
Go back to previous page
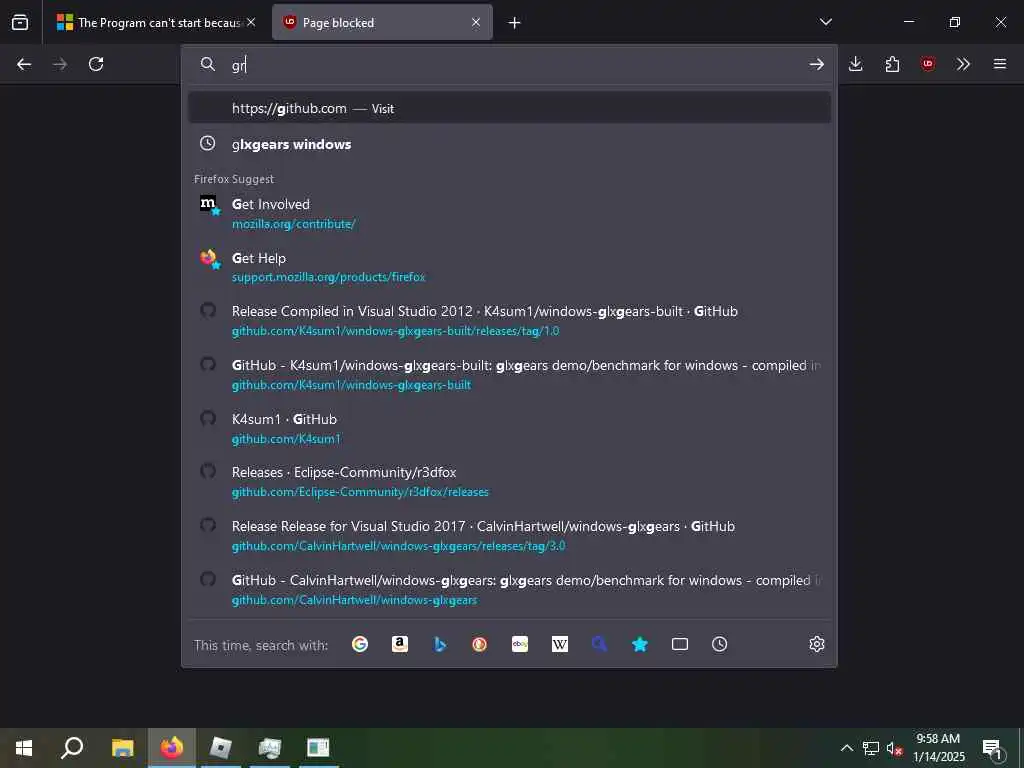pyautogui.click(x=24, y=64)
